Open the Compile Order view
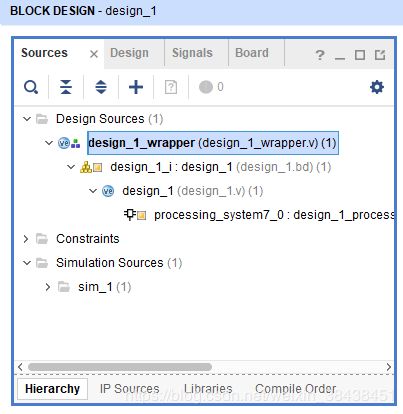403x414 pixels. [295, 389]
